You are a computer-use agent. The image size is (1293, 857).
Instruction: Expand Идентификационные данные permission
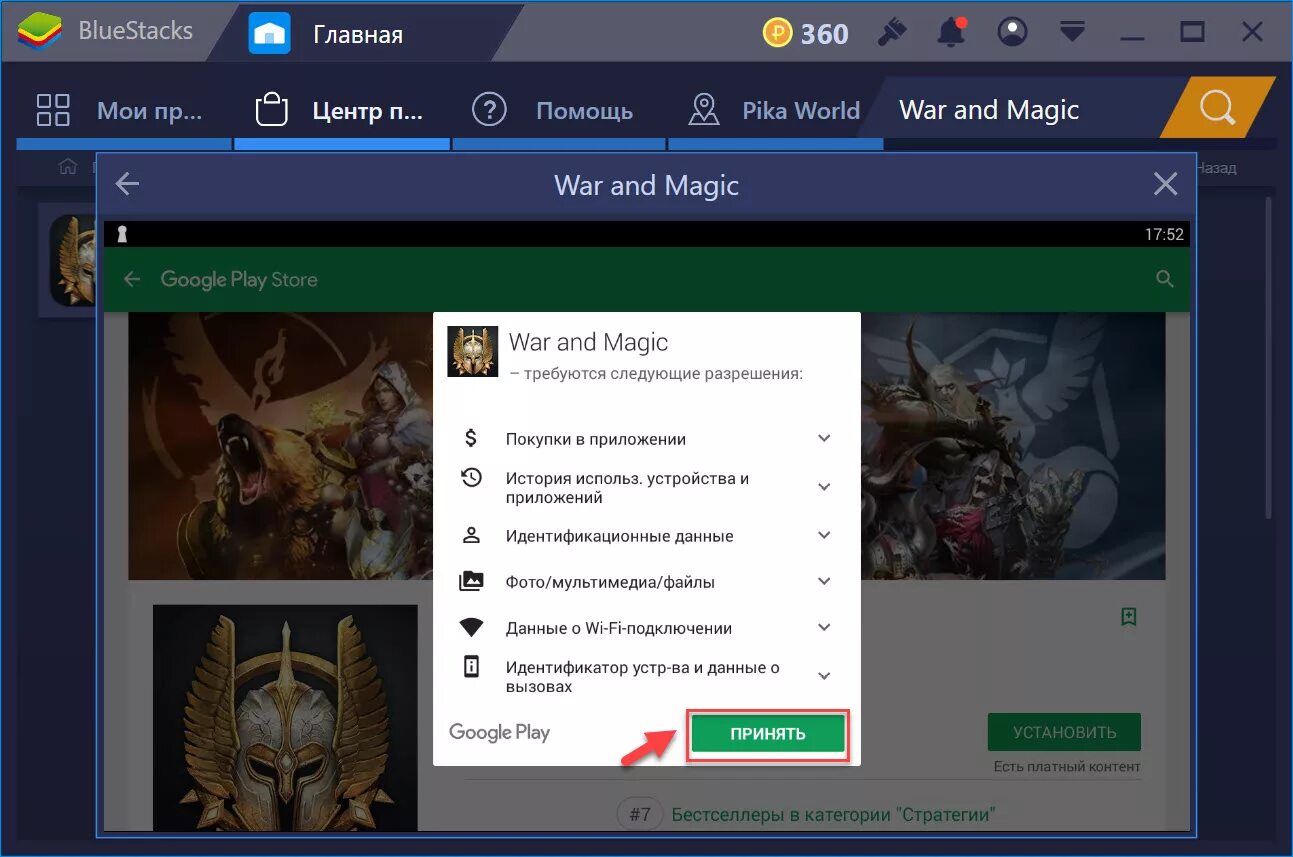(824, 535)
